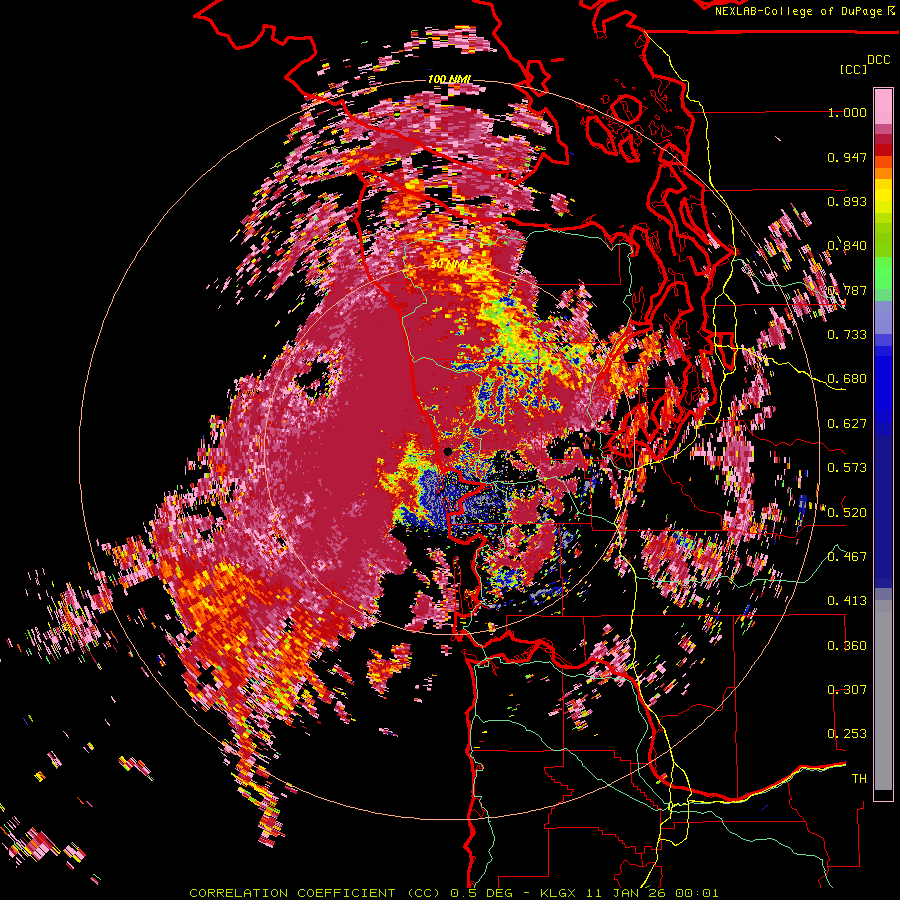Click the DCC product label
The height and width of the screenshot is (900, 900).
(878, 60)
